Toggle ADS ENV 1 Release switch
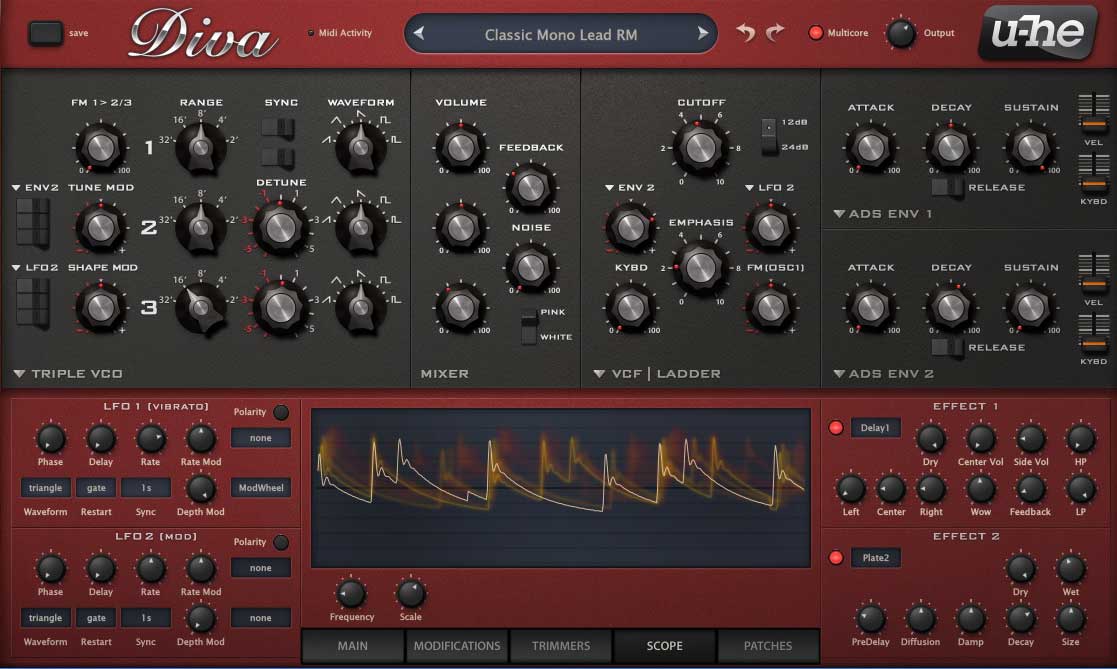 [x=947, y=187]
